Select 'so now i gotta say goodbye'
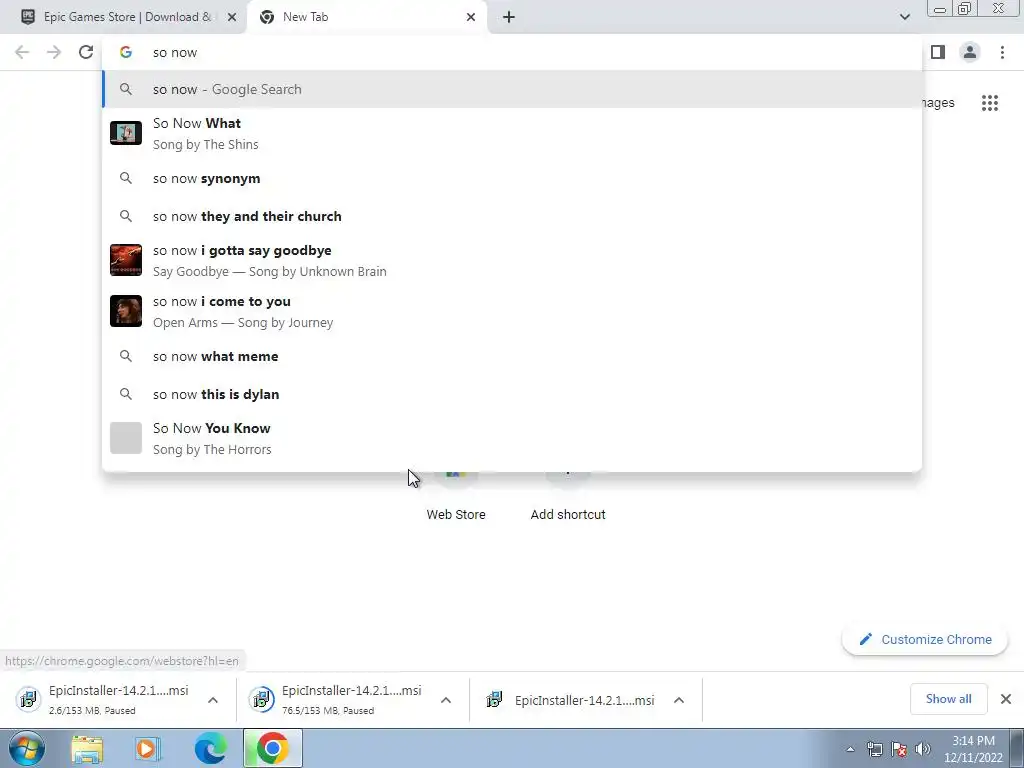Screen dimensions: 1024x768 click(x=512, y=261)
